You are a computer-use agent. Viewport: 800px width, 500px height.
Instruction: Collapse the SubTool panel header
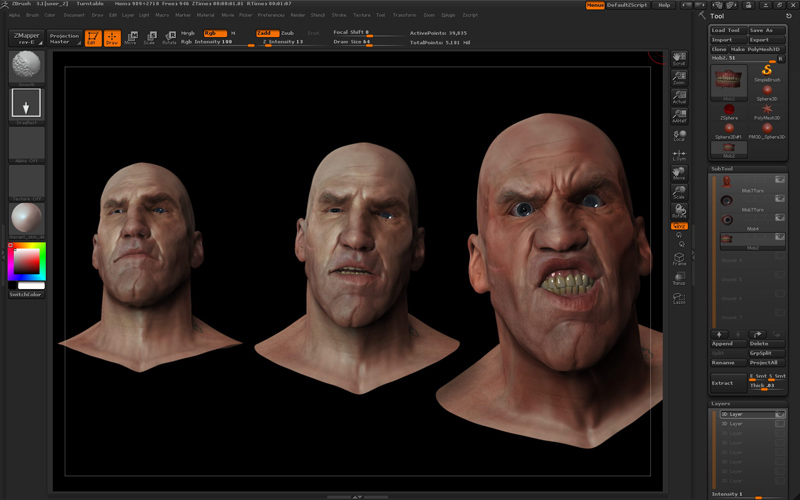click(748, 168)
